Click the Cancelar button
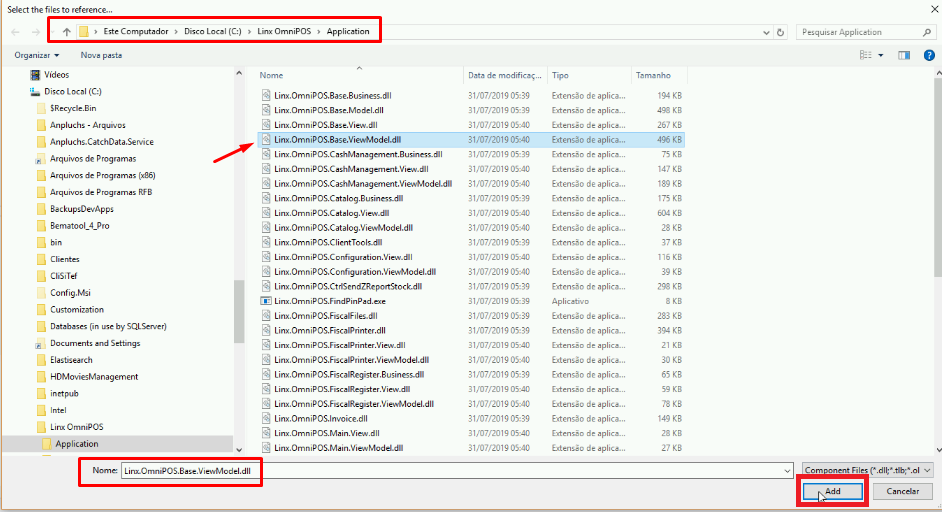Viewport: 942px width, 512px height. 902,492
